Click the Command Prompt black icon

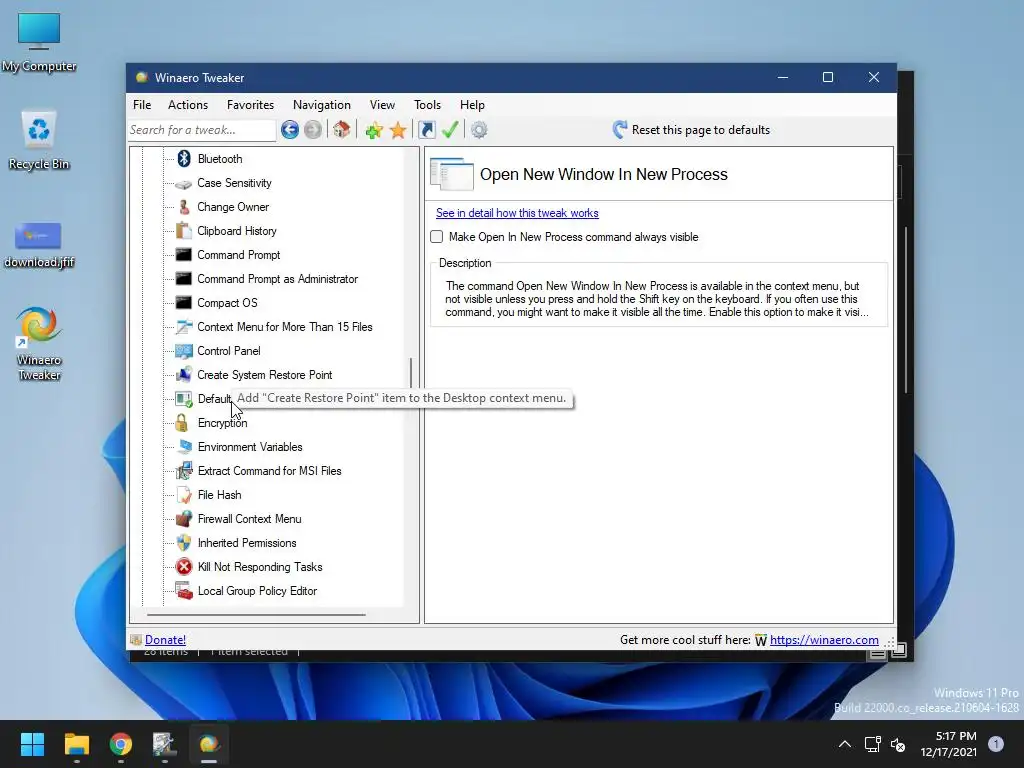(184, 255)
